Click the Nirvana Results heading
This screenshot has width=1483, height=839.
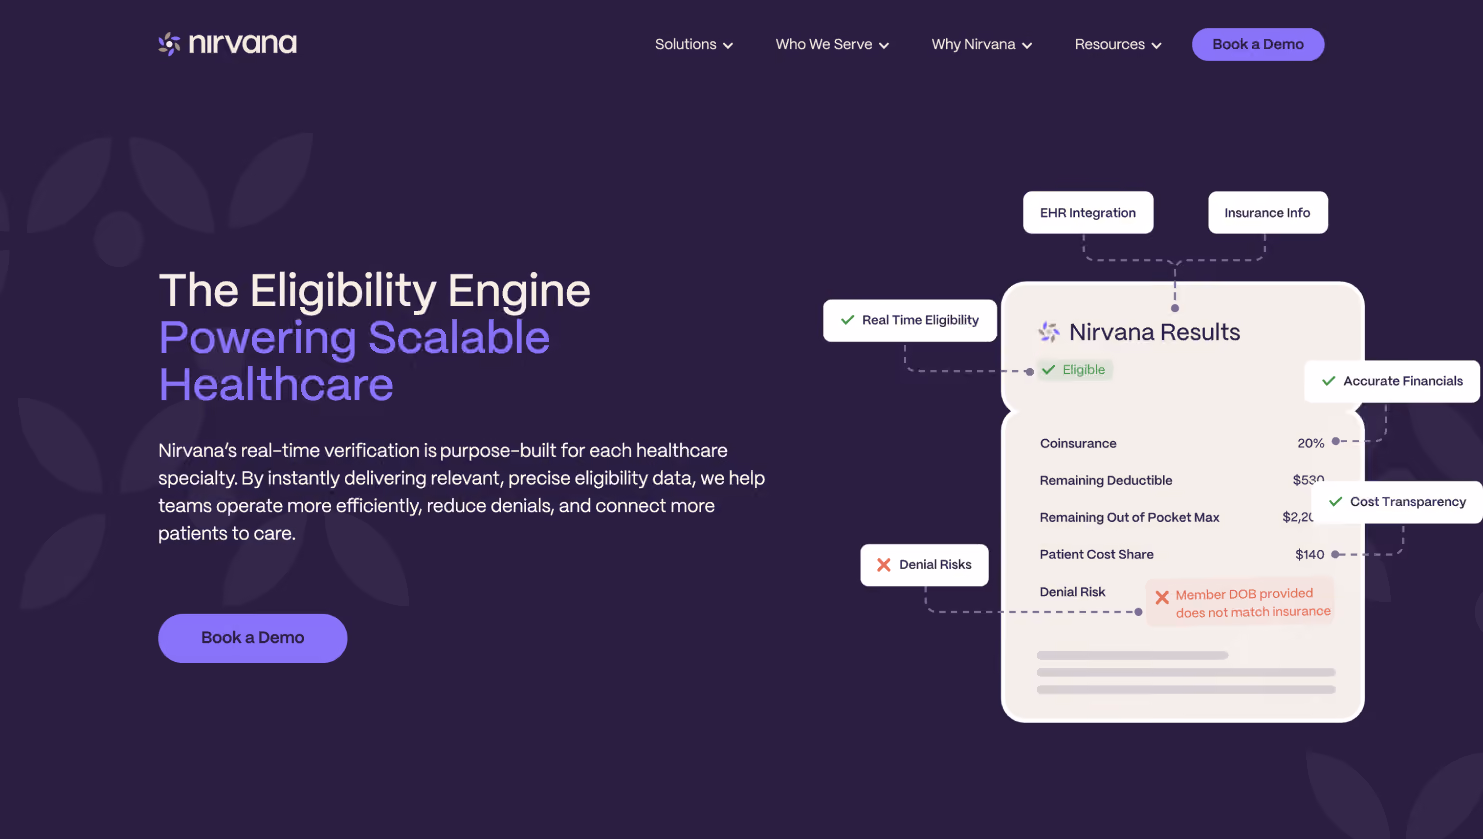pos(1154,332)
